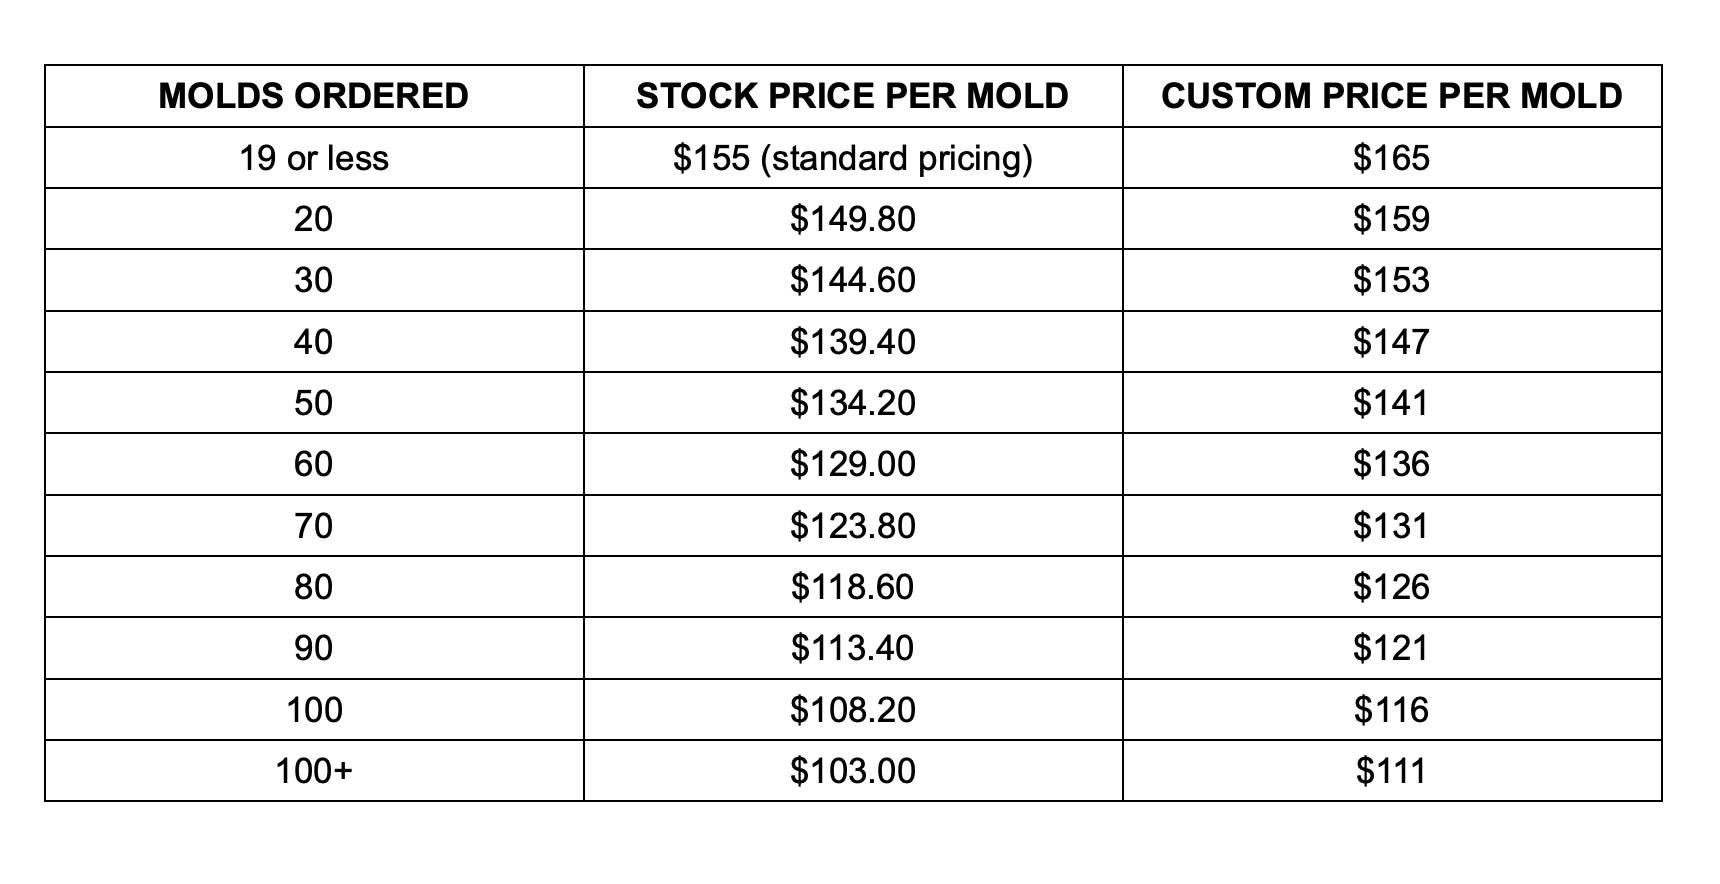Click the $108.20 stock price cell
This screenshot has width=1720, height=884.
tap(853, 710)
